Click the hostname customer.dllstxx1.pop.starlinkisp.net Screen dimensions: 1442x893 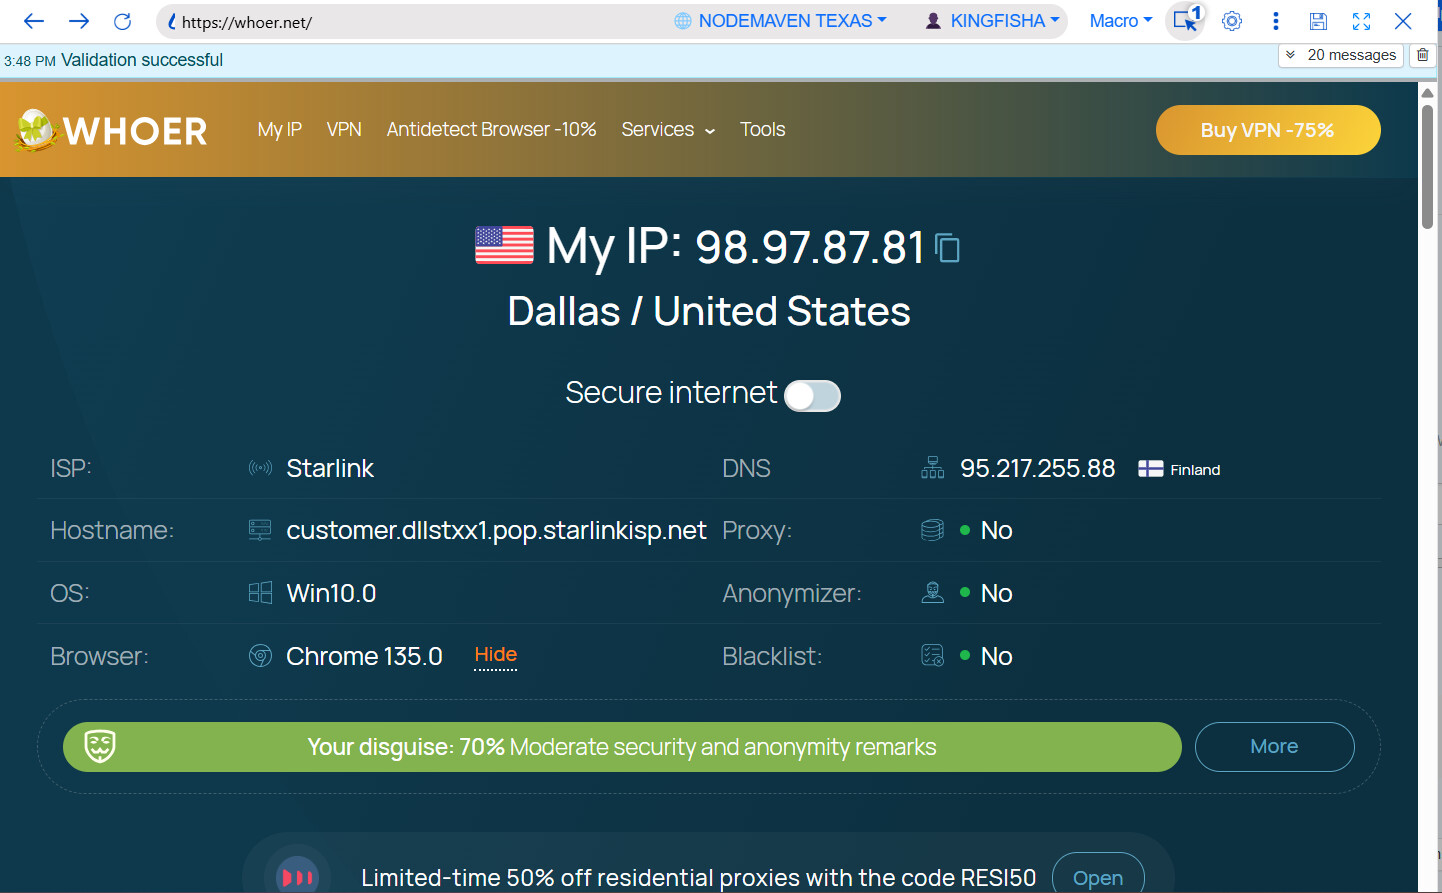[496, 530]
